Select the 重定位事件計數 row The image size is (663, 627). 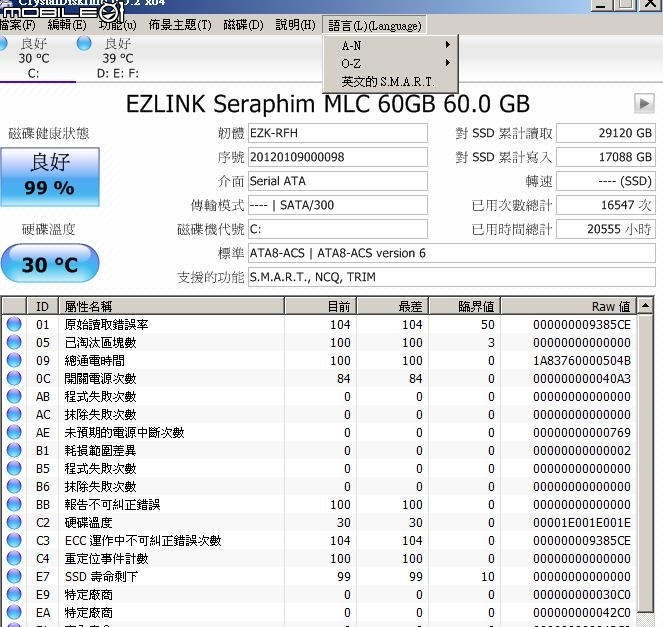(319, 558)
